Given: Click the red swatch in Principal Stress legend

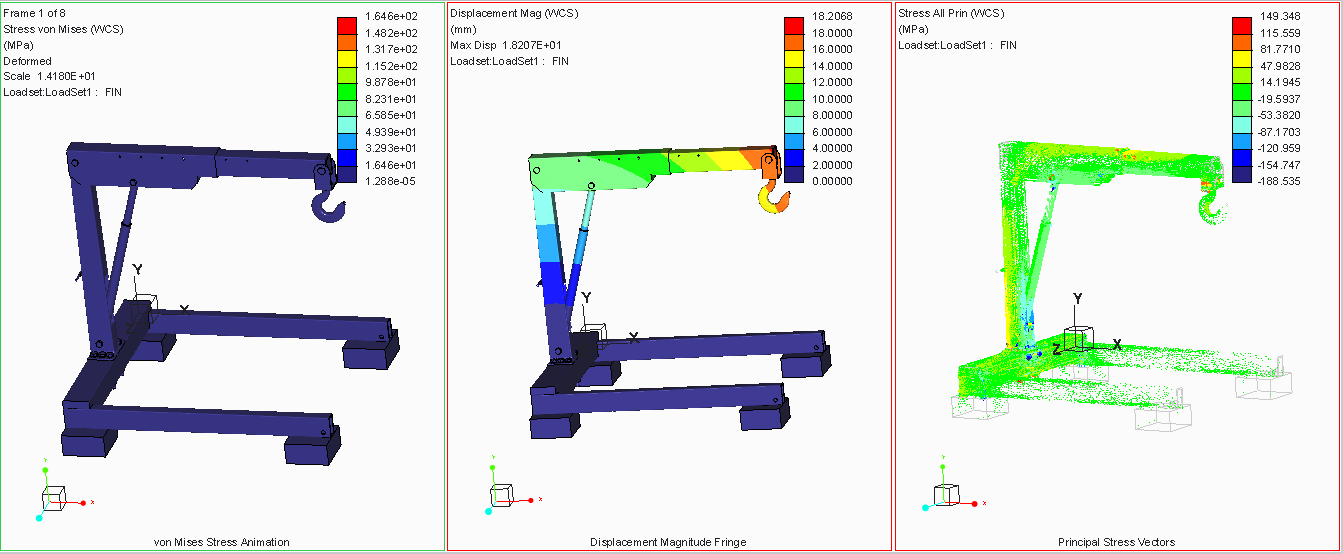Looking at the screenshot, I should pyautogui.click(x=1241, y=24).
